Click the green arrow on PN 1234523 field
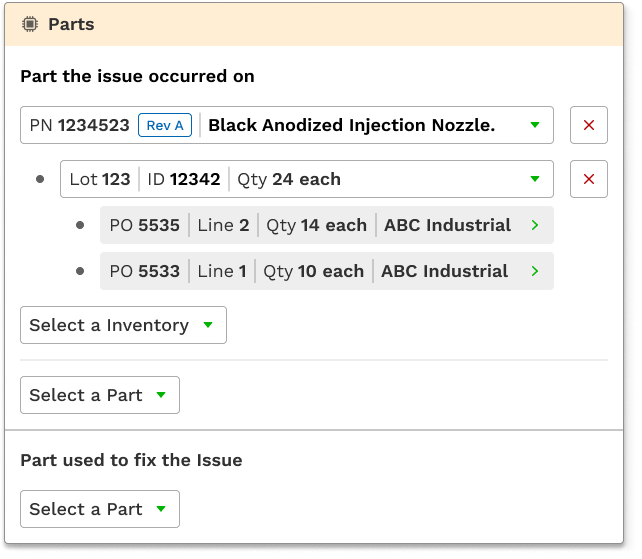The image size is (642, 559). click(534, 125)
